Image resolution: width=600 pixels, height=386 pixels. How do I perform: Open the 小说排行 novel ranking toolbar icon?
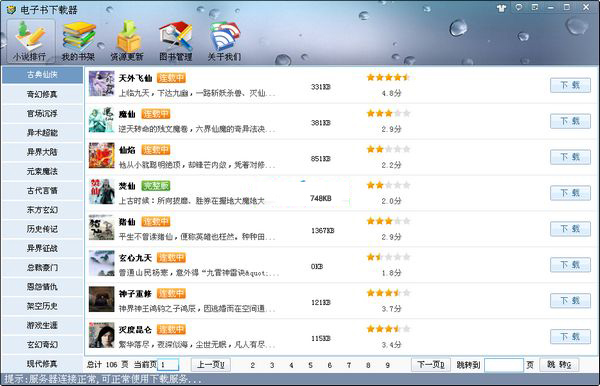coord(30,41)
